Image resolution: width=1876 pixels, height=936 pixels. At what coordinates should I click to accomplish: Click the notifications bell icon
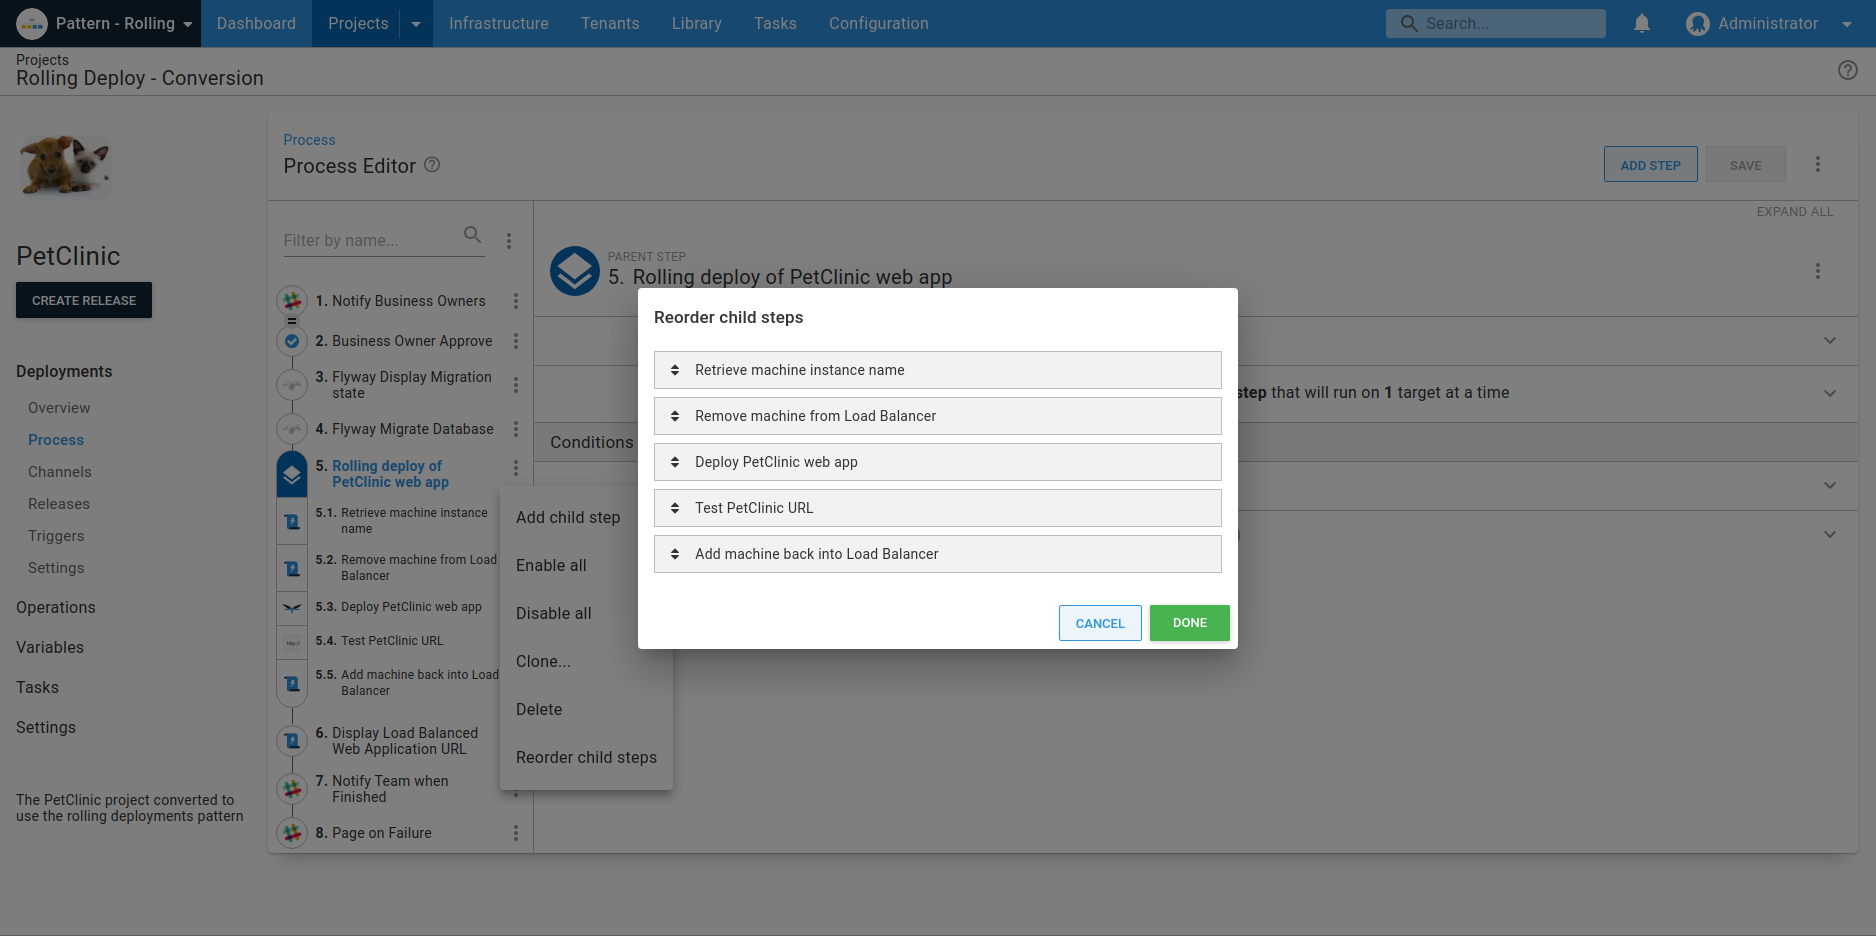[x=1641, y=23]
